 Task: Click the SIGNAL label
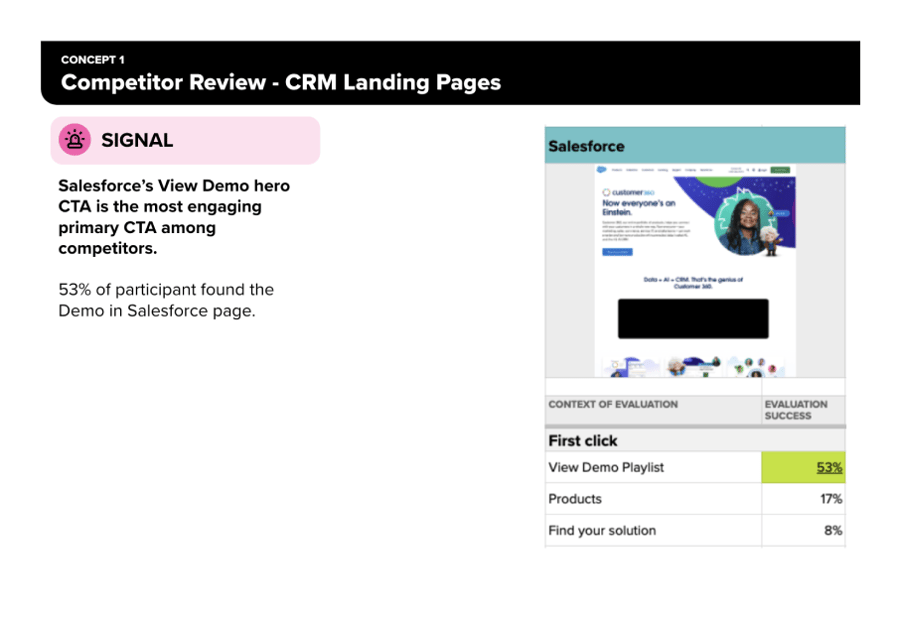point(137,140)
